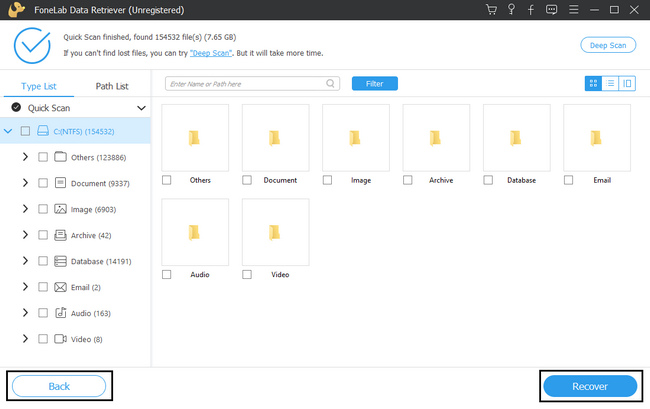Follow the "Deep Scan" hyperlink

pos(211,53)
